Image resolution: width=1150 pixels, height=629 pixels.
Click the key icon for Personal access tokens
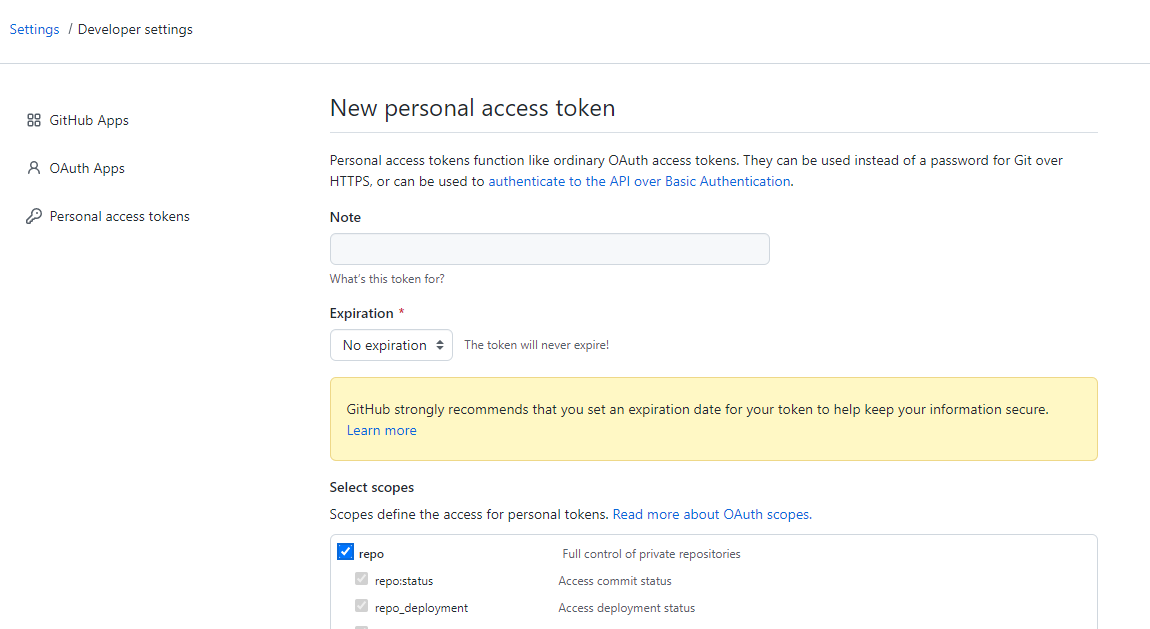pyautogui.click(x=34, y=216)
